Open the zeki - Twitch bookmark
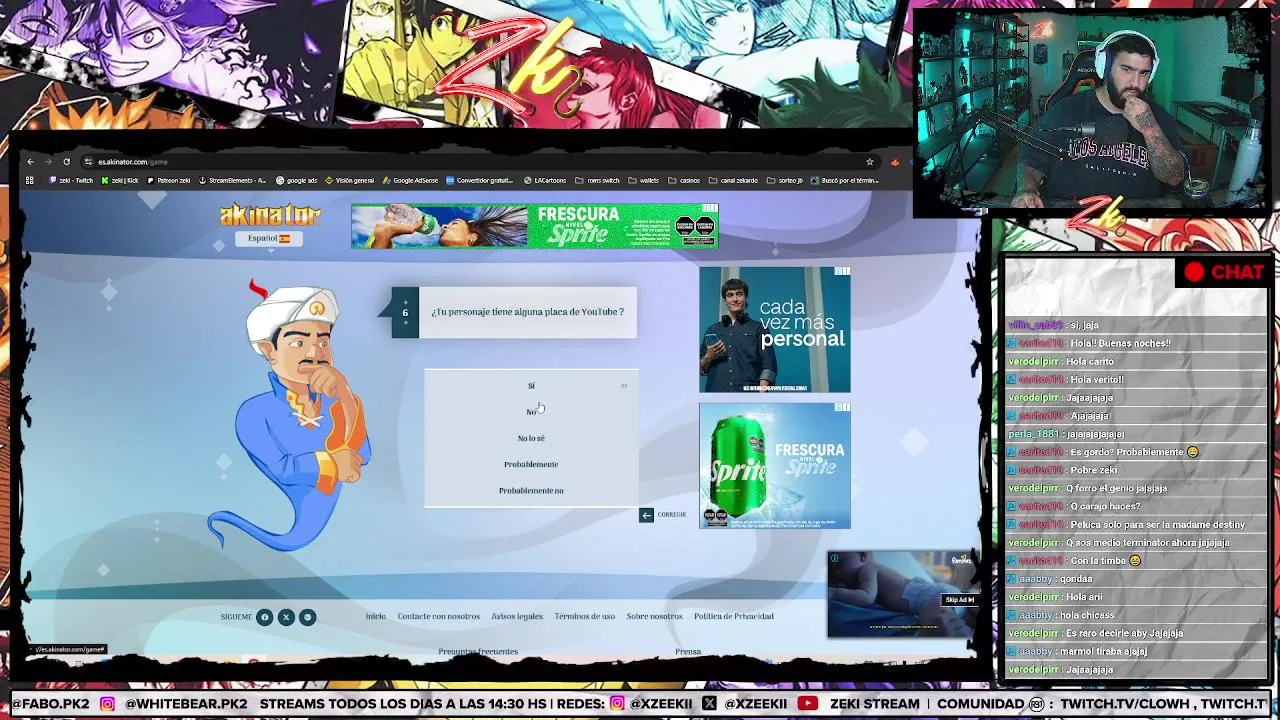This screenshot has height=720, width=1280. (x=71, y=181)
